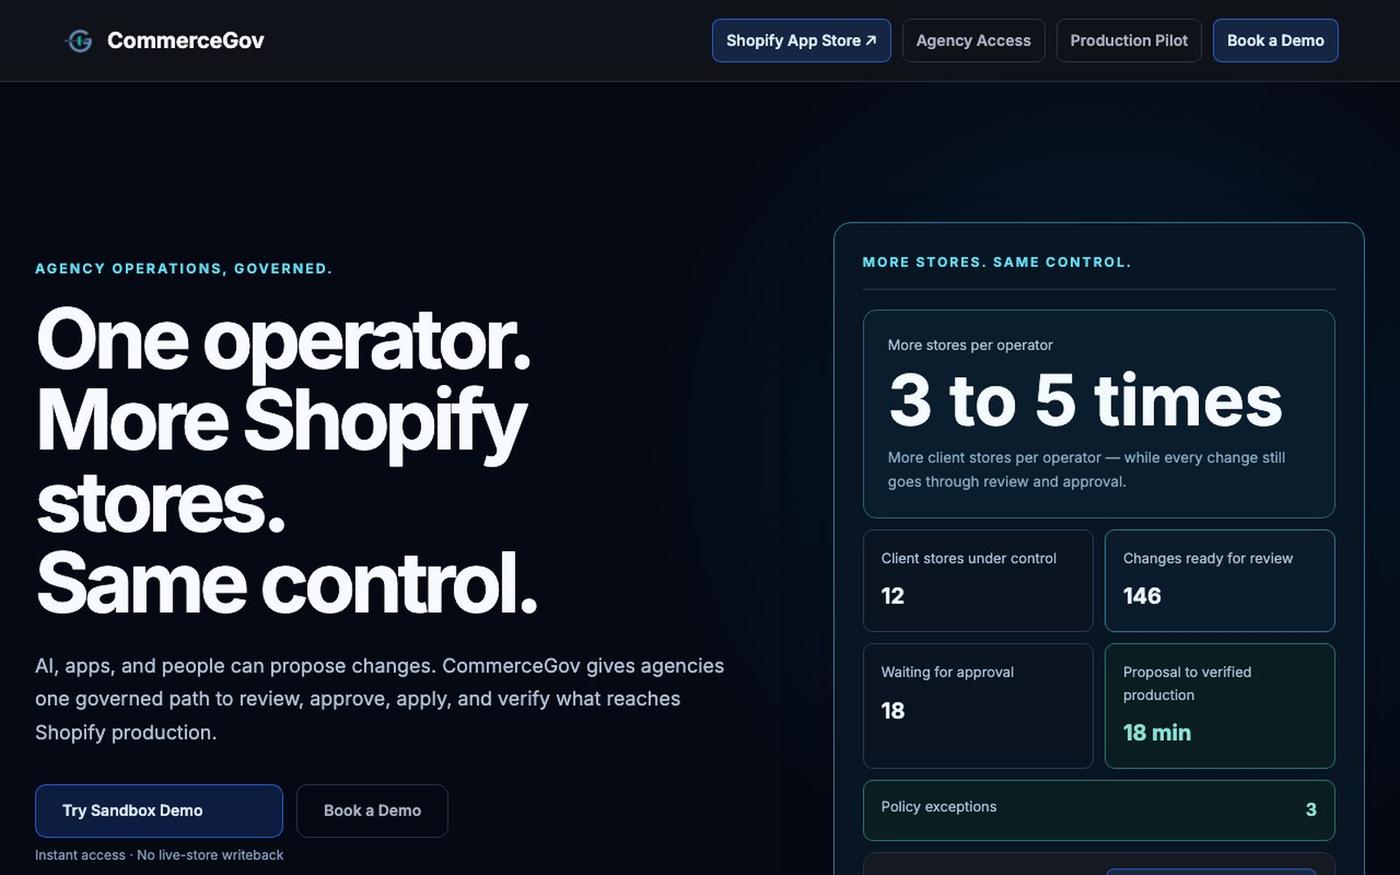The image size is (1400, 875).
Task: Click Book a Demo beside Try Sandbox Demo
Action: point(372,810)
